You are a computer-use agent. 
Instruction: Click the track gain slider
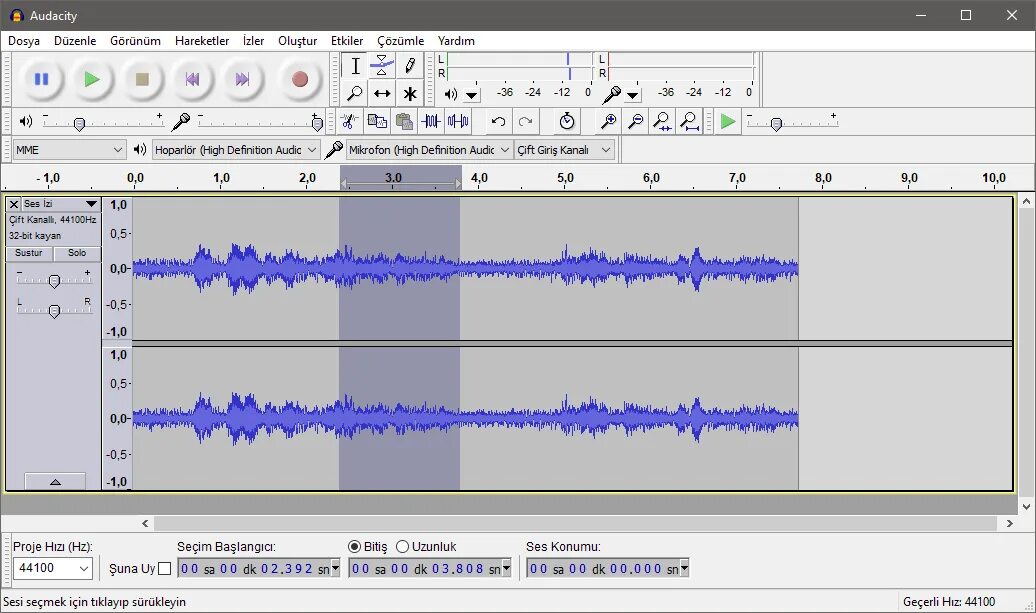pyautogui.click(x=54, y=280)
